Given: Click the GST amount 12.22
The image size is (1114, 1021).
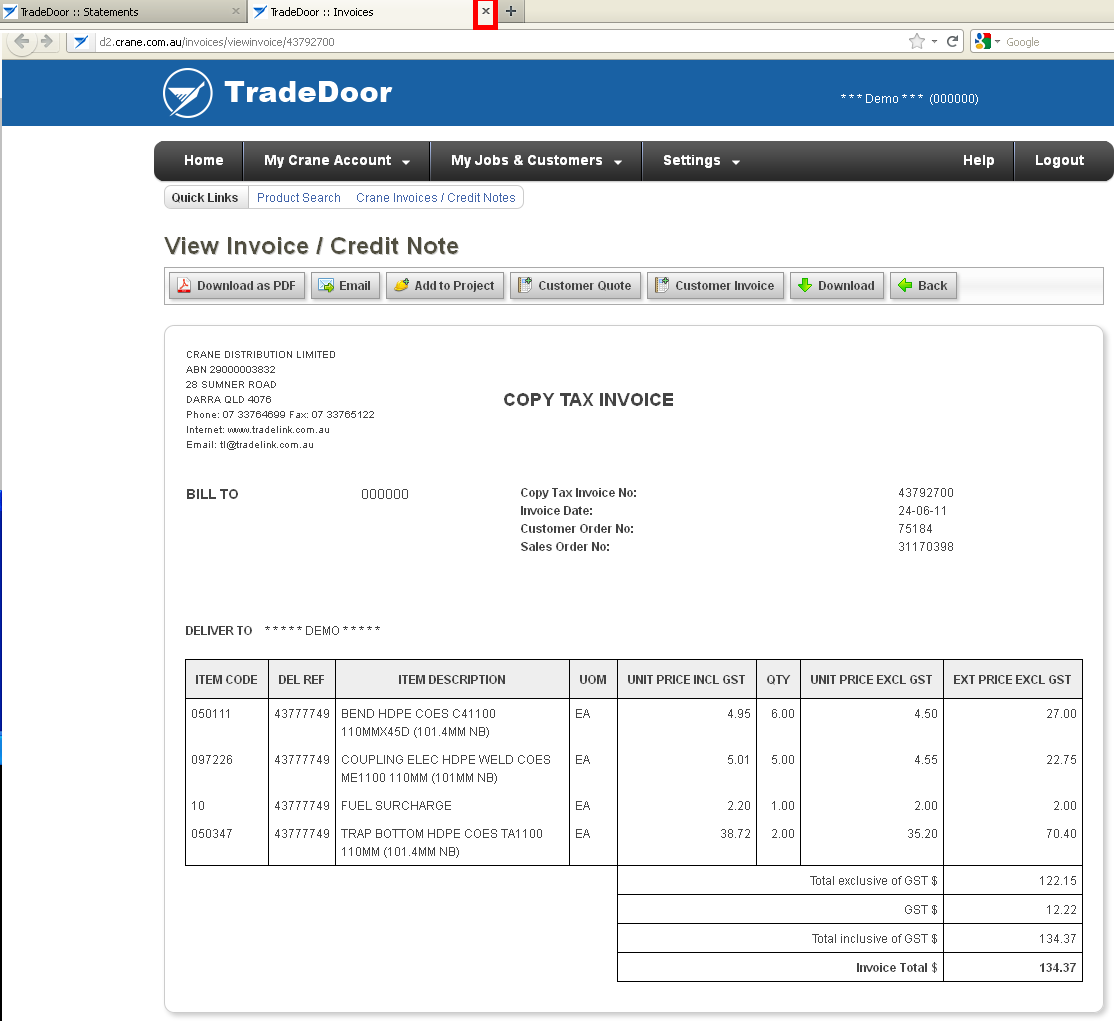Looking at the screenshot, I should click(x=1061, y=910).
